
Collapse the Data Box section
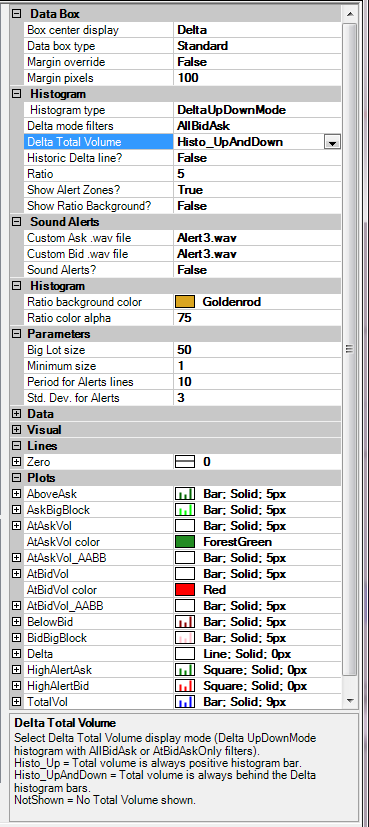pyautogui.click(x=16, y=14)
